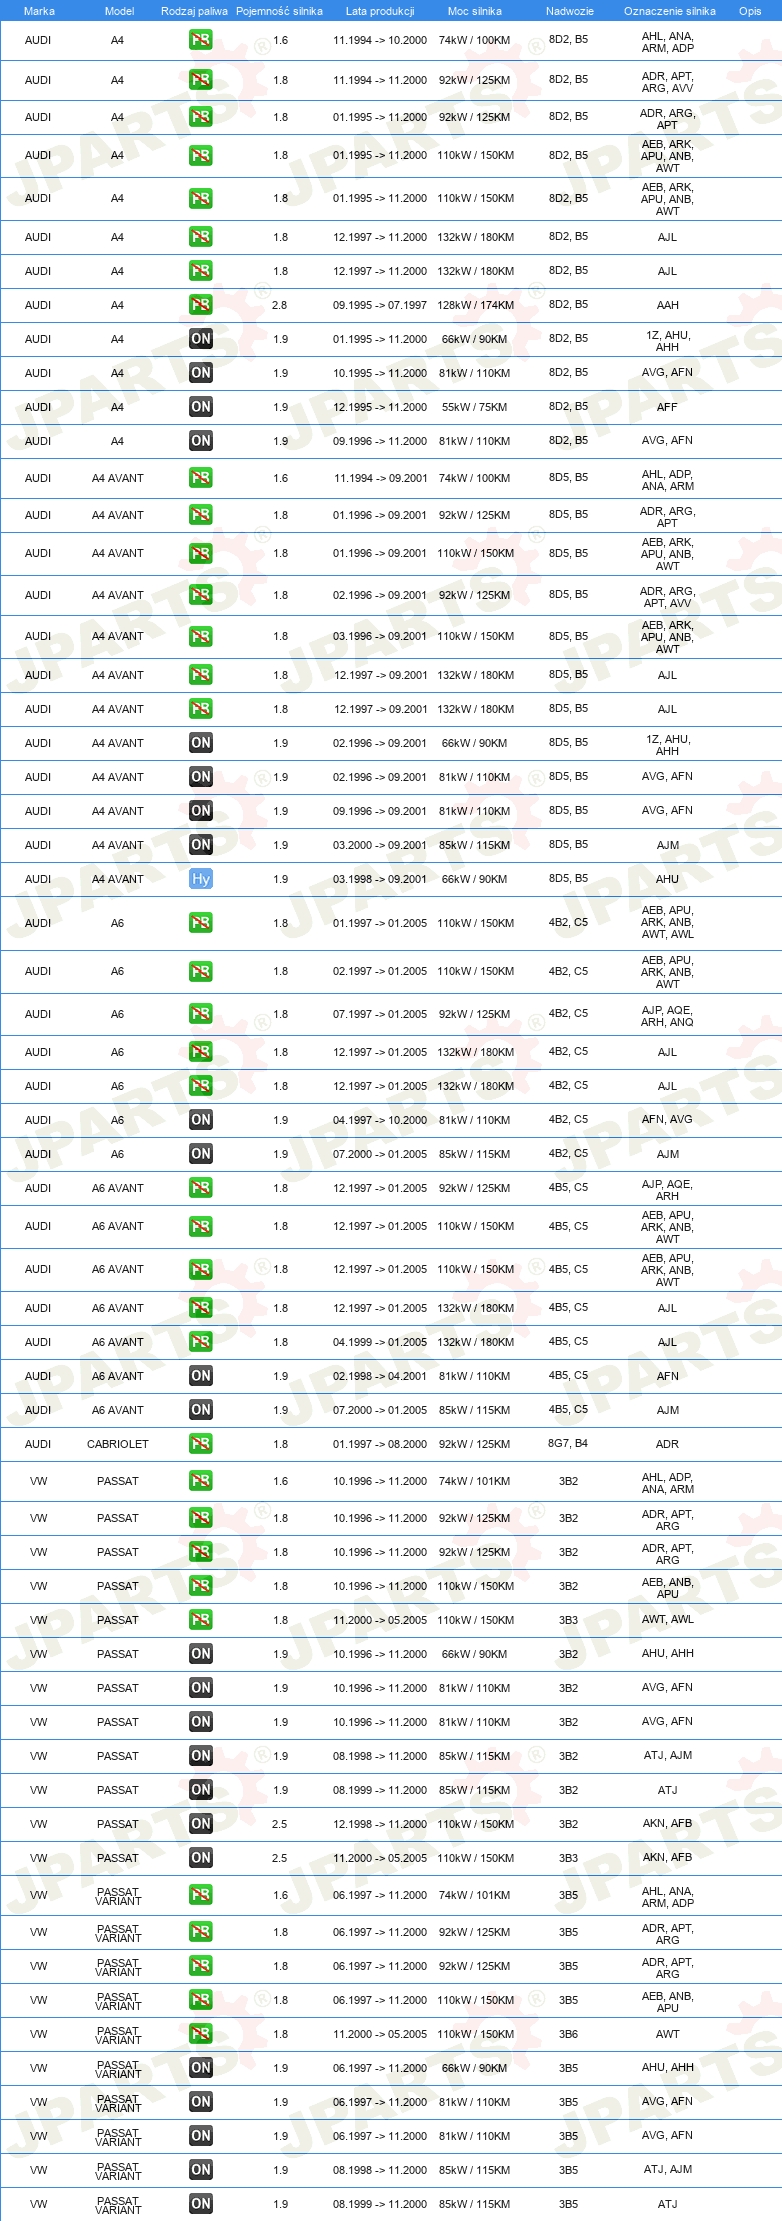Click the Moc silnika column header
Viewport: 782px width, 2221px height.
(475, 11)
